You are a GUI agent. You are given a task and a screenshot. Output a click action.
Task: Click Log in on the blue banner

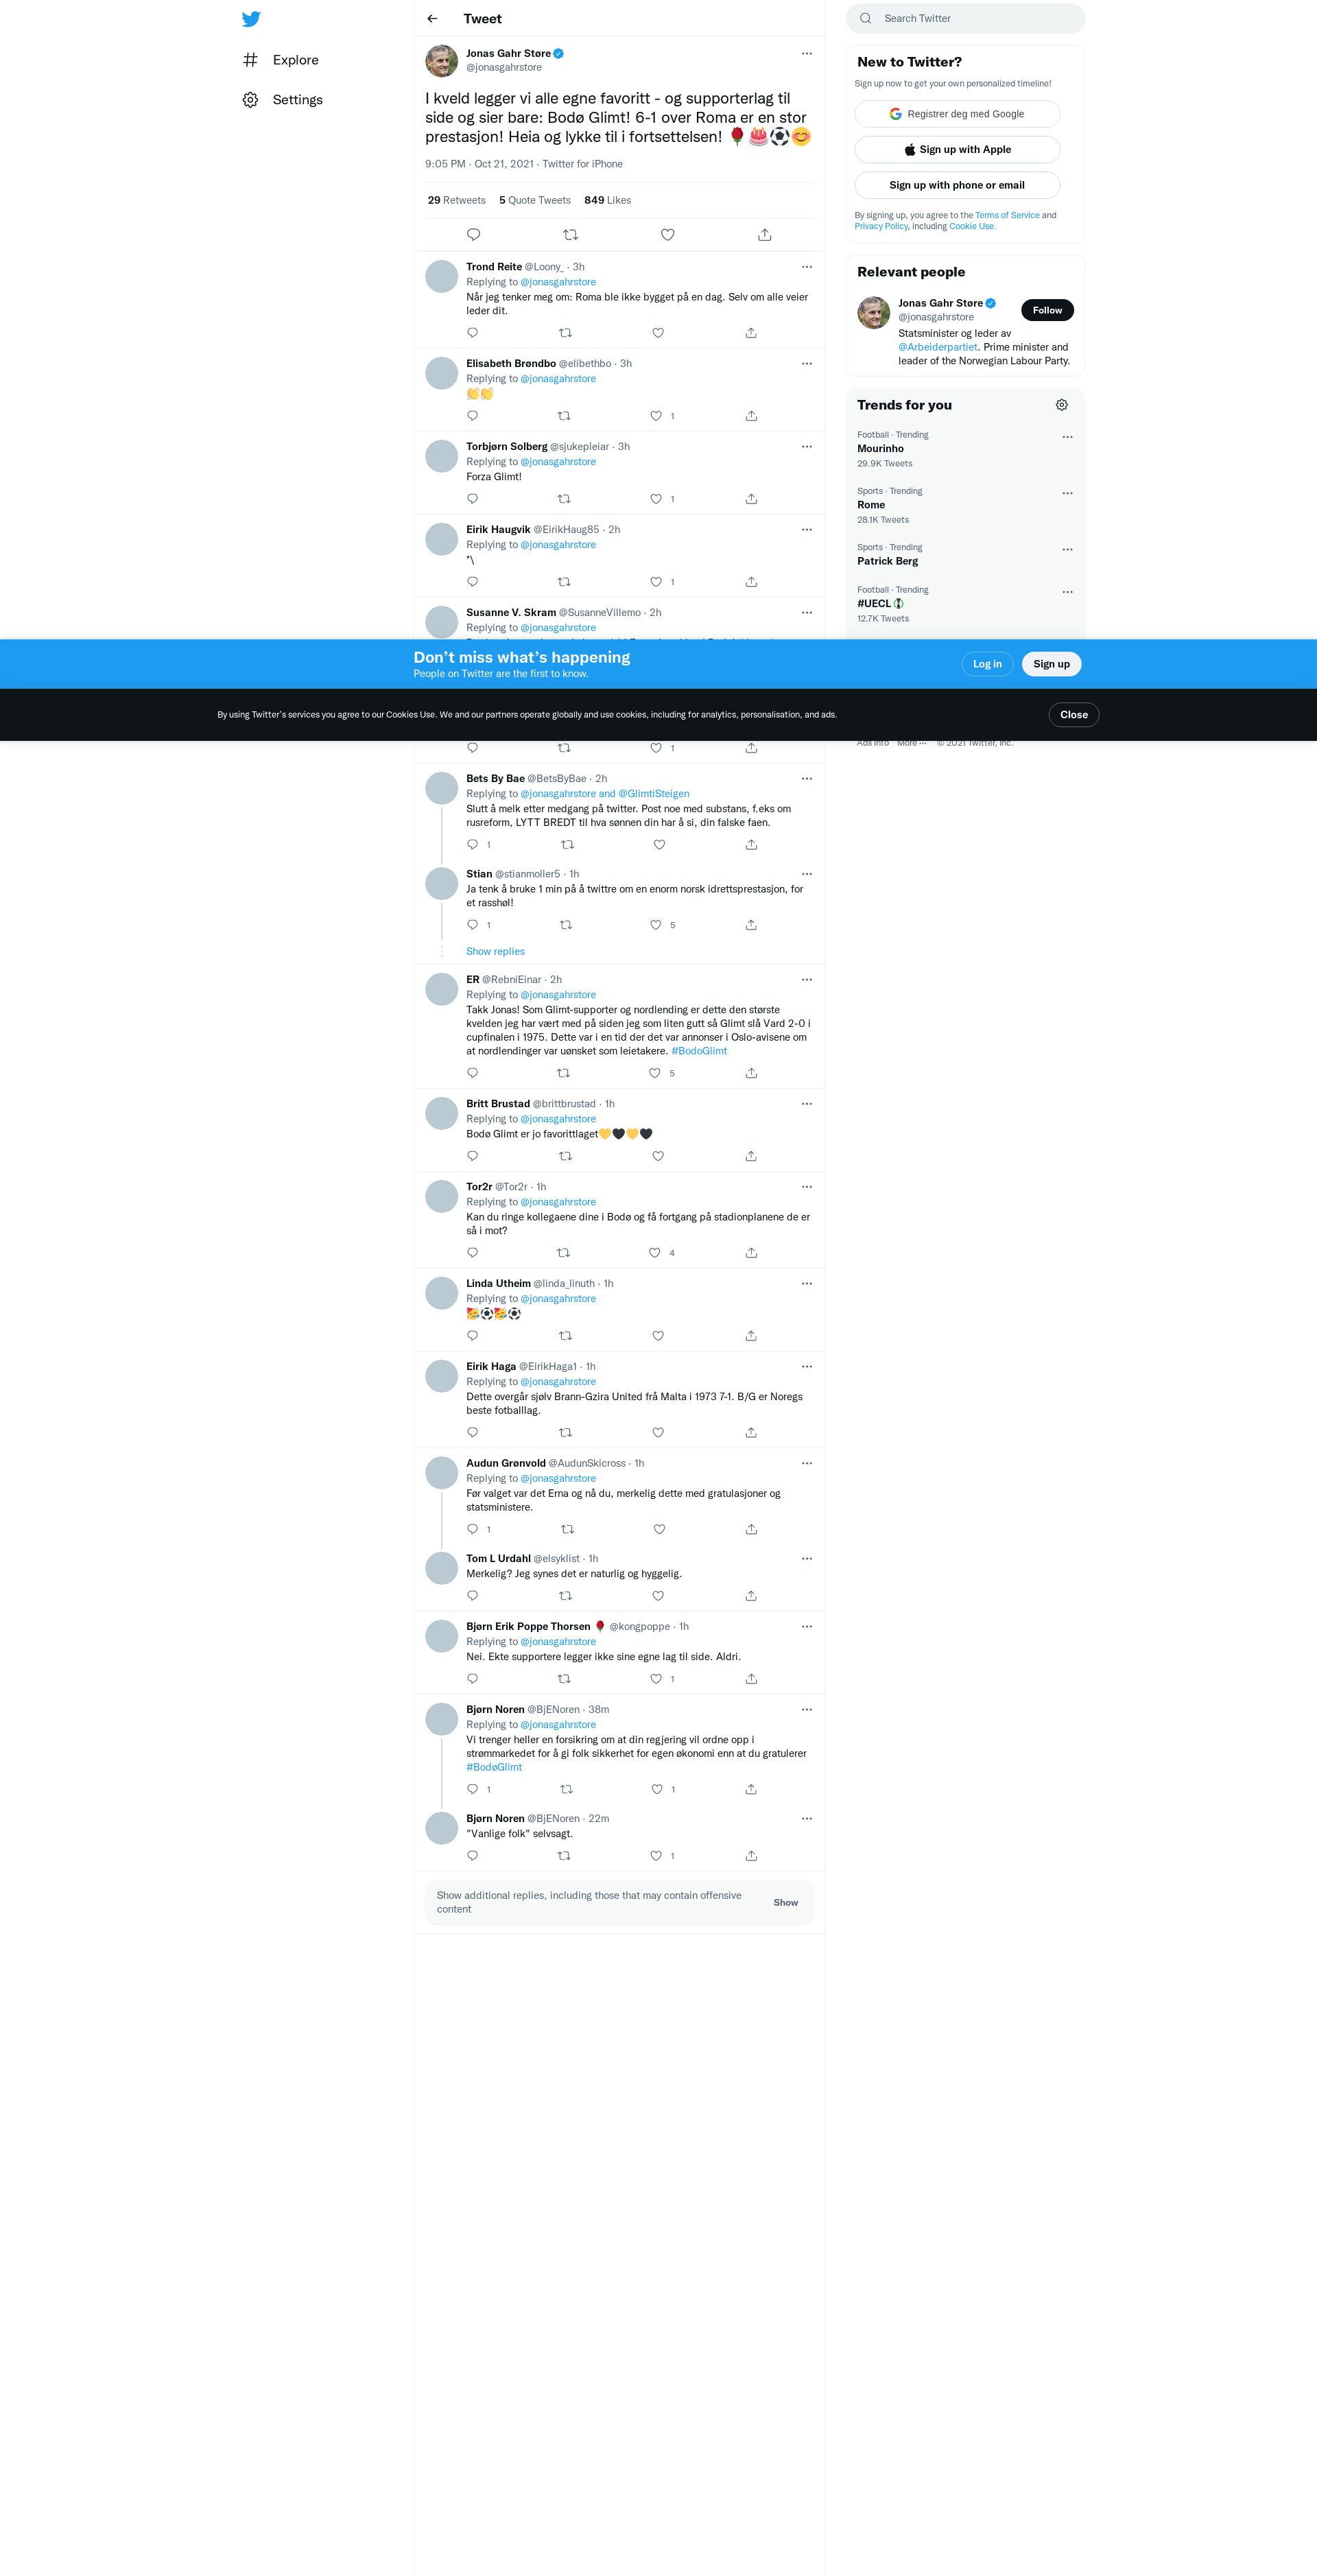(987, 664)
